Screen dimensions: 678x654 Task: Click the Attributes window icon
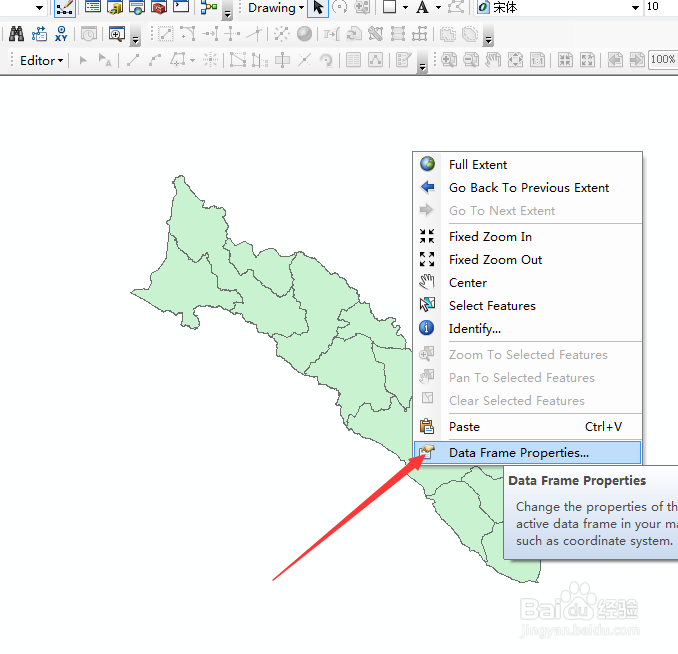353,60
